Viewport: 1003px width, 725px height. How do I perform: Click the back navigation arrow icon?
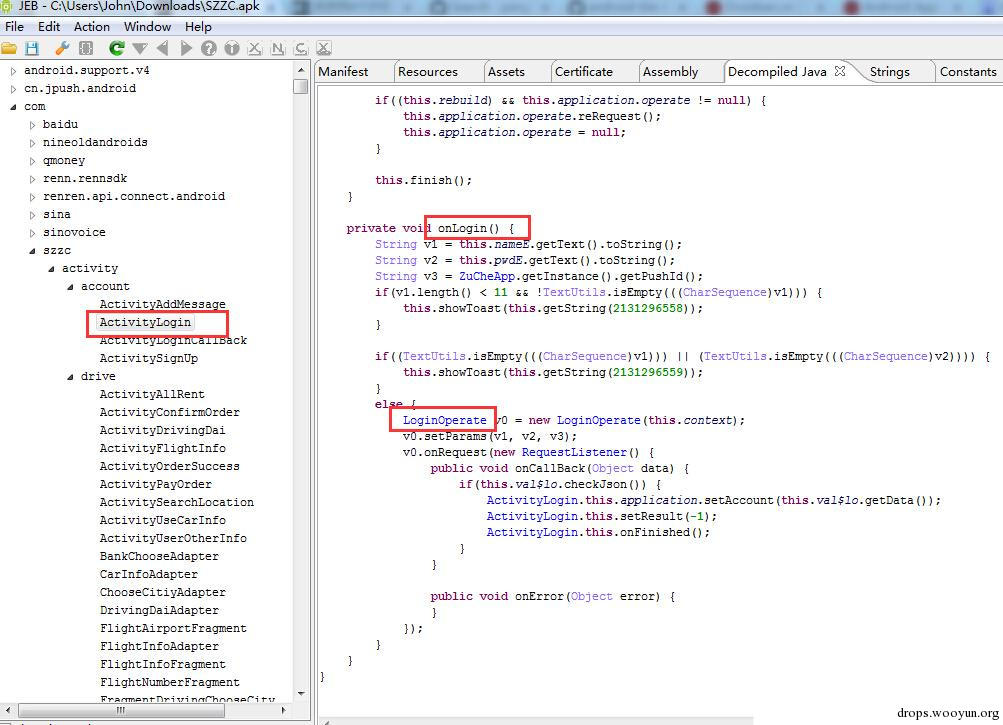tap(162, 48)
